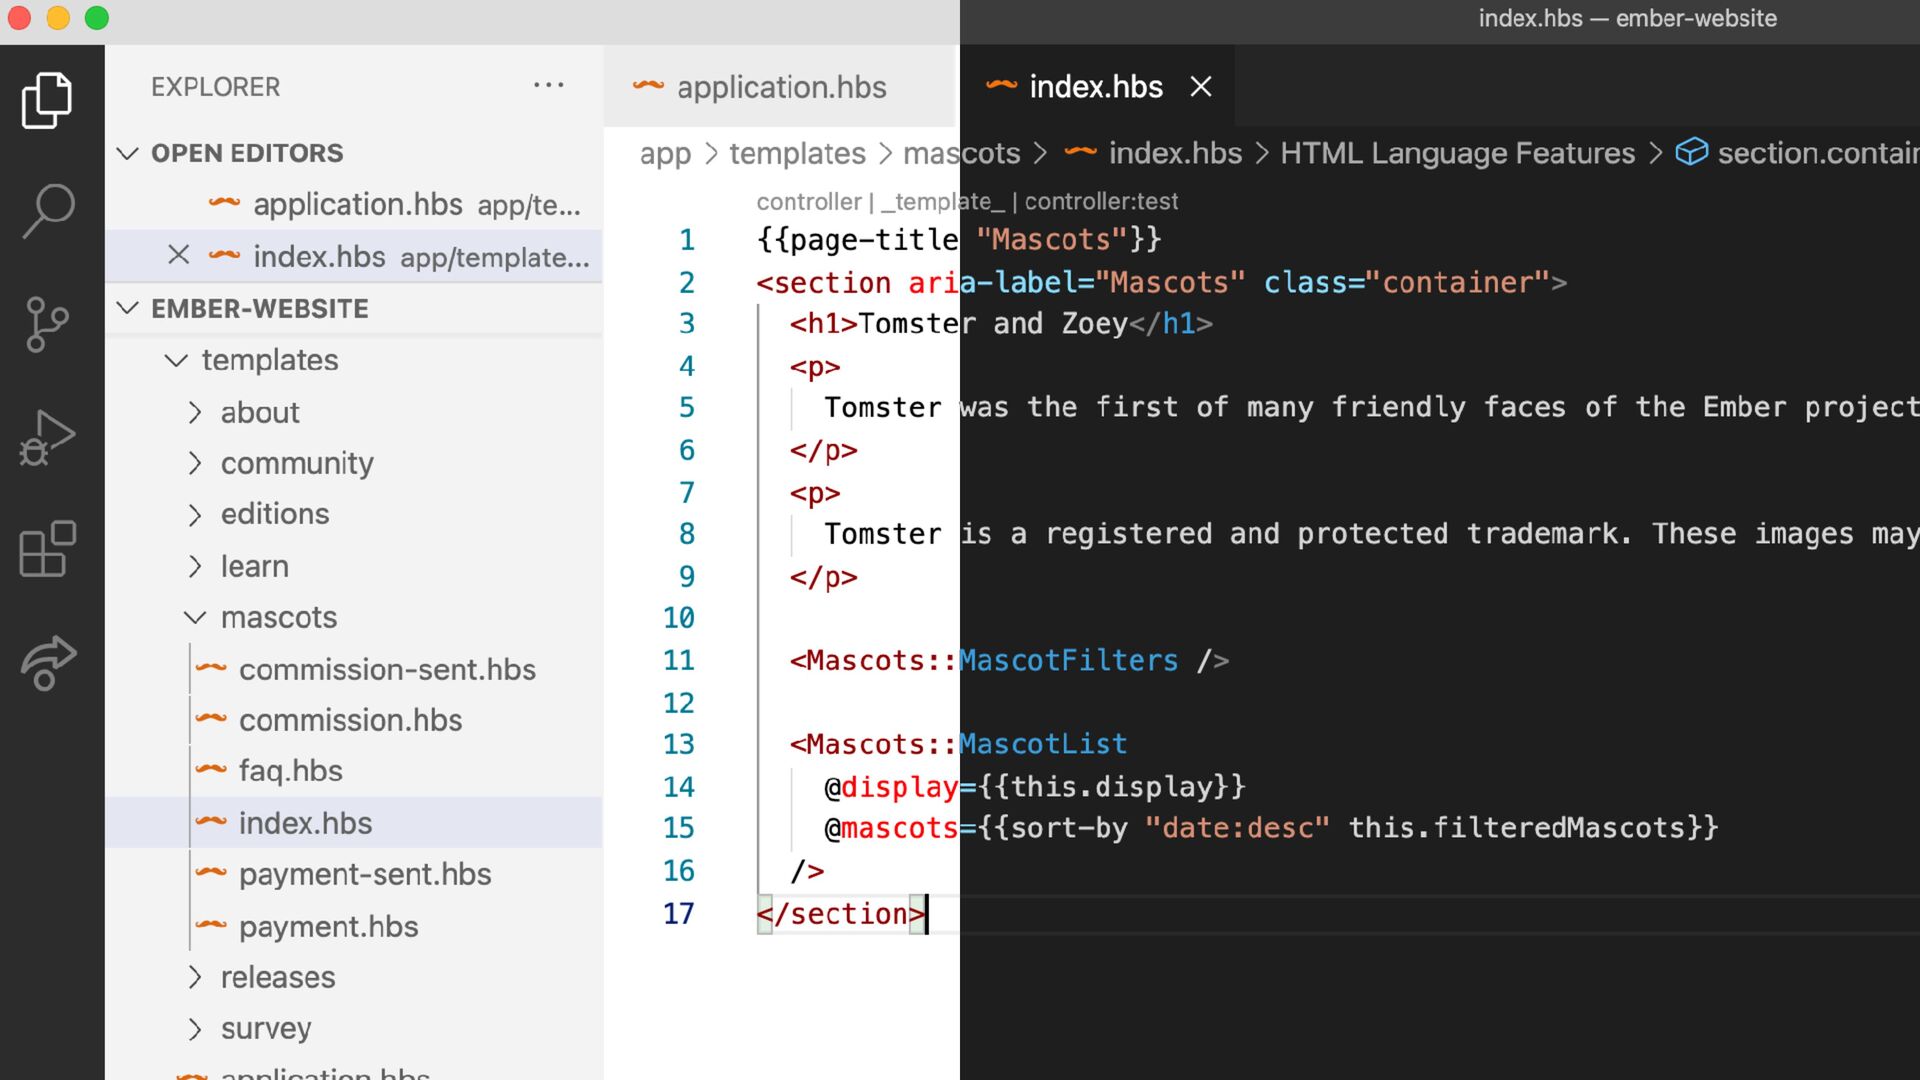Click the EXPLORER panel title

pyautogui.click(x=215, y=87)
